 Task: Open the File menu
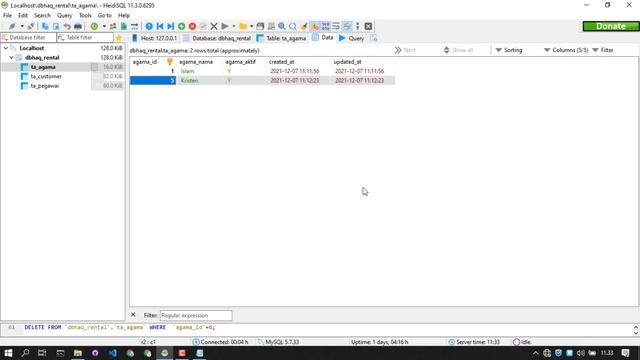tap(7, 16)
